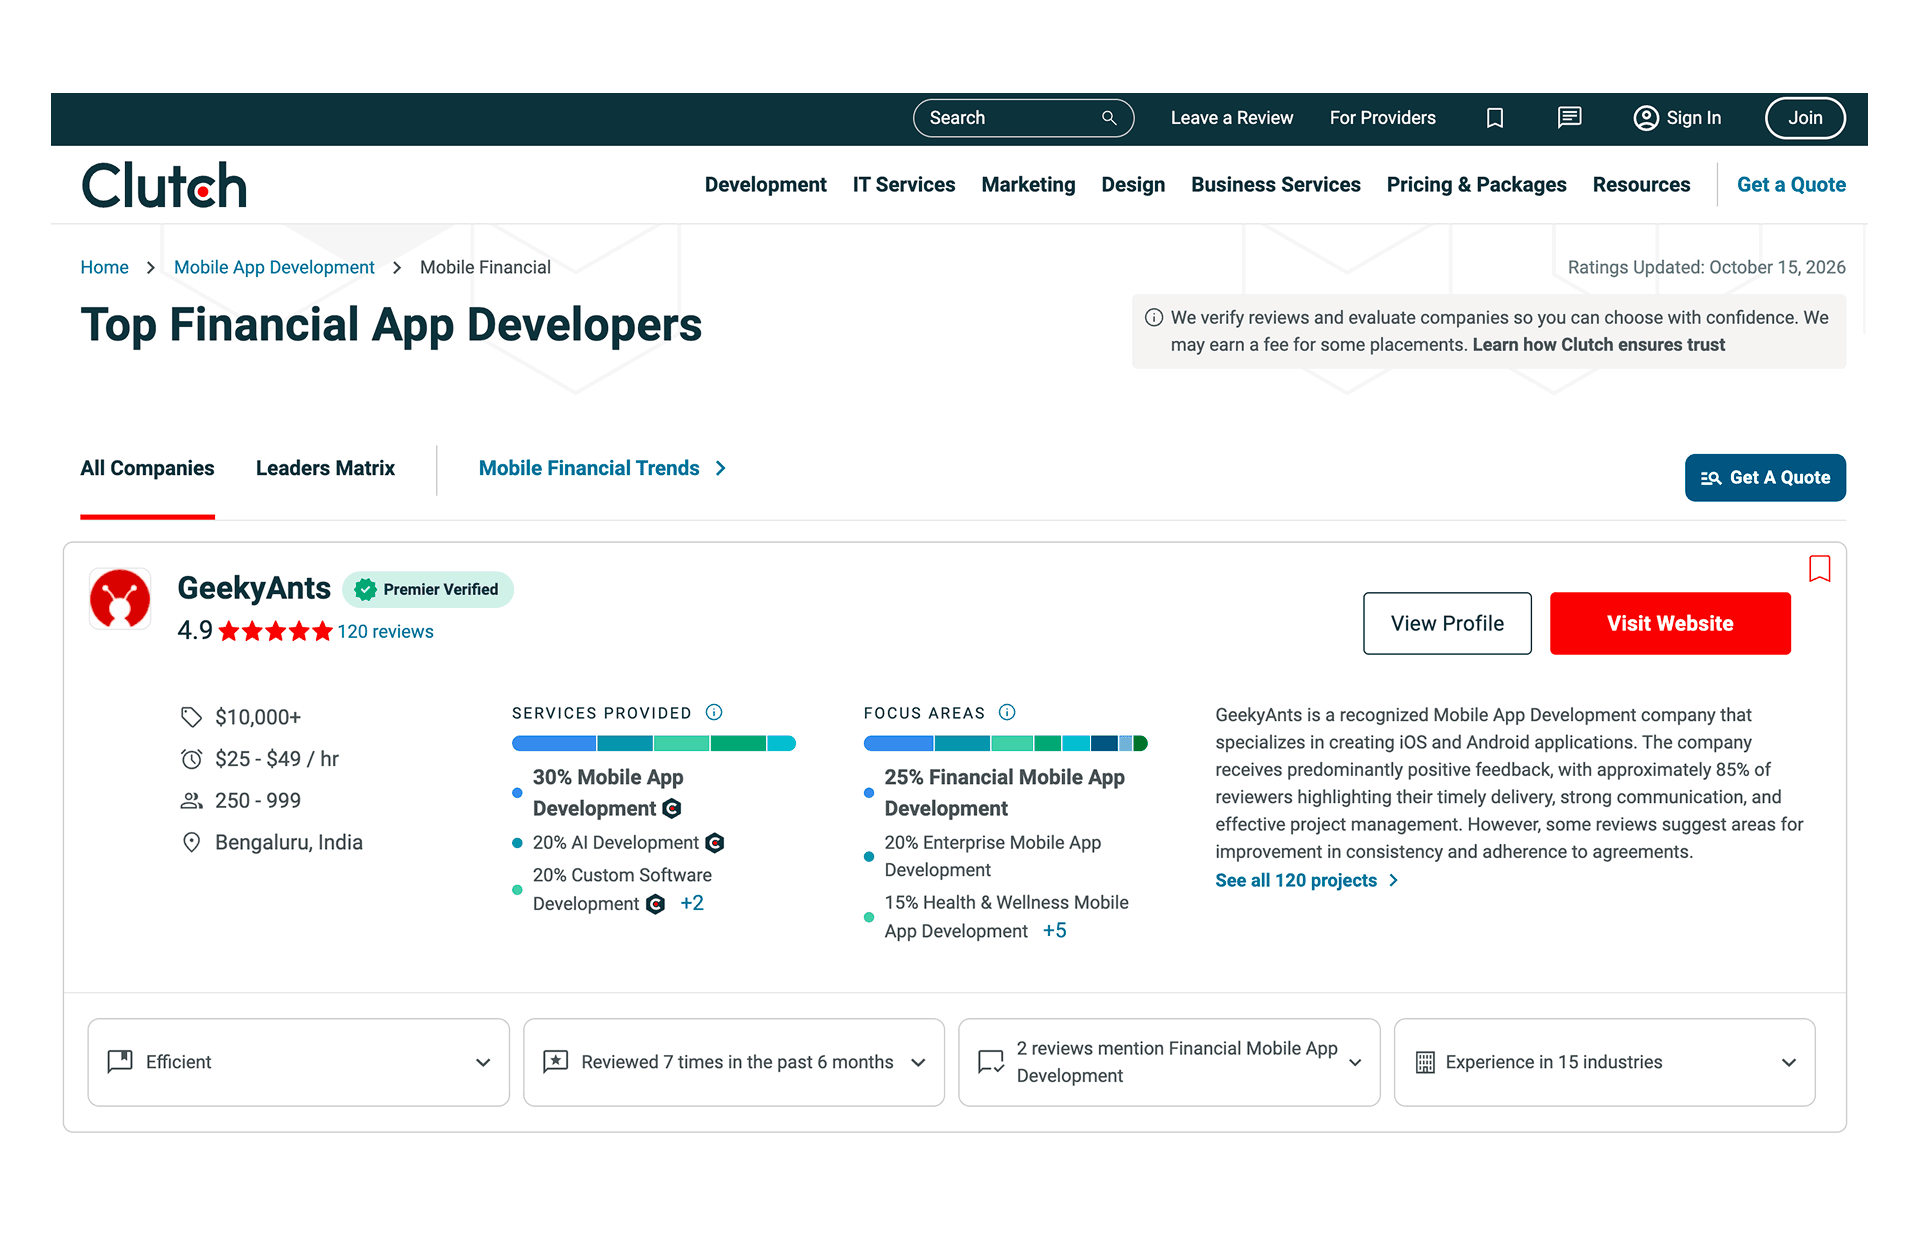The image size is (1920, 1238).
Task: Click the Premier Verified badge
Action: point(428,590)
